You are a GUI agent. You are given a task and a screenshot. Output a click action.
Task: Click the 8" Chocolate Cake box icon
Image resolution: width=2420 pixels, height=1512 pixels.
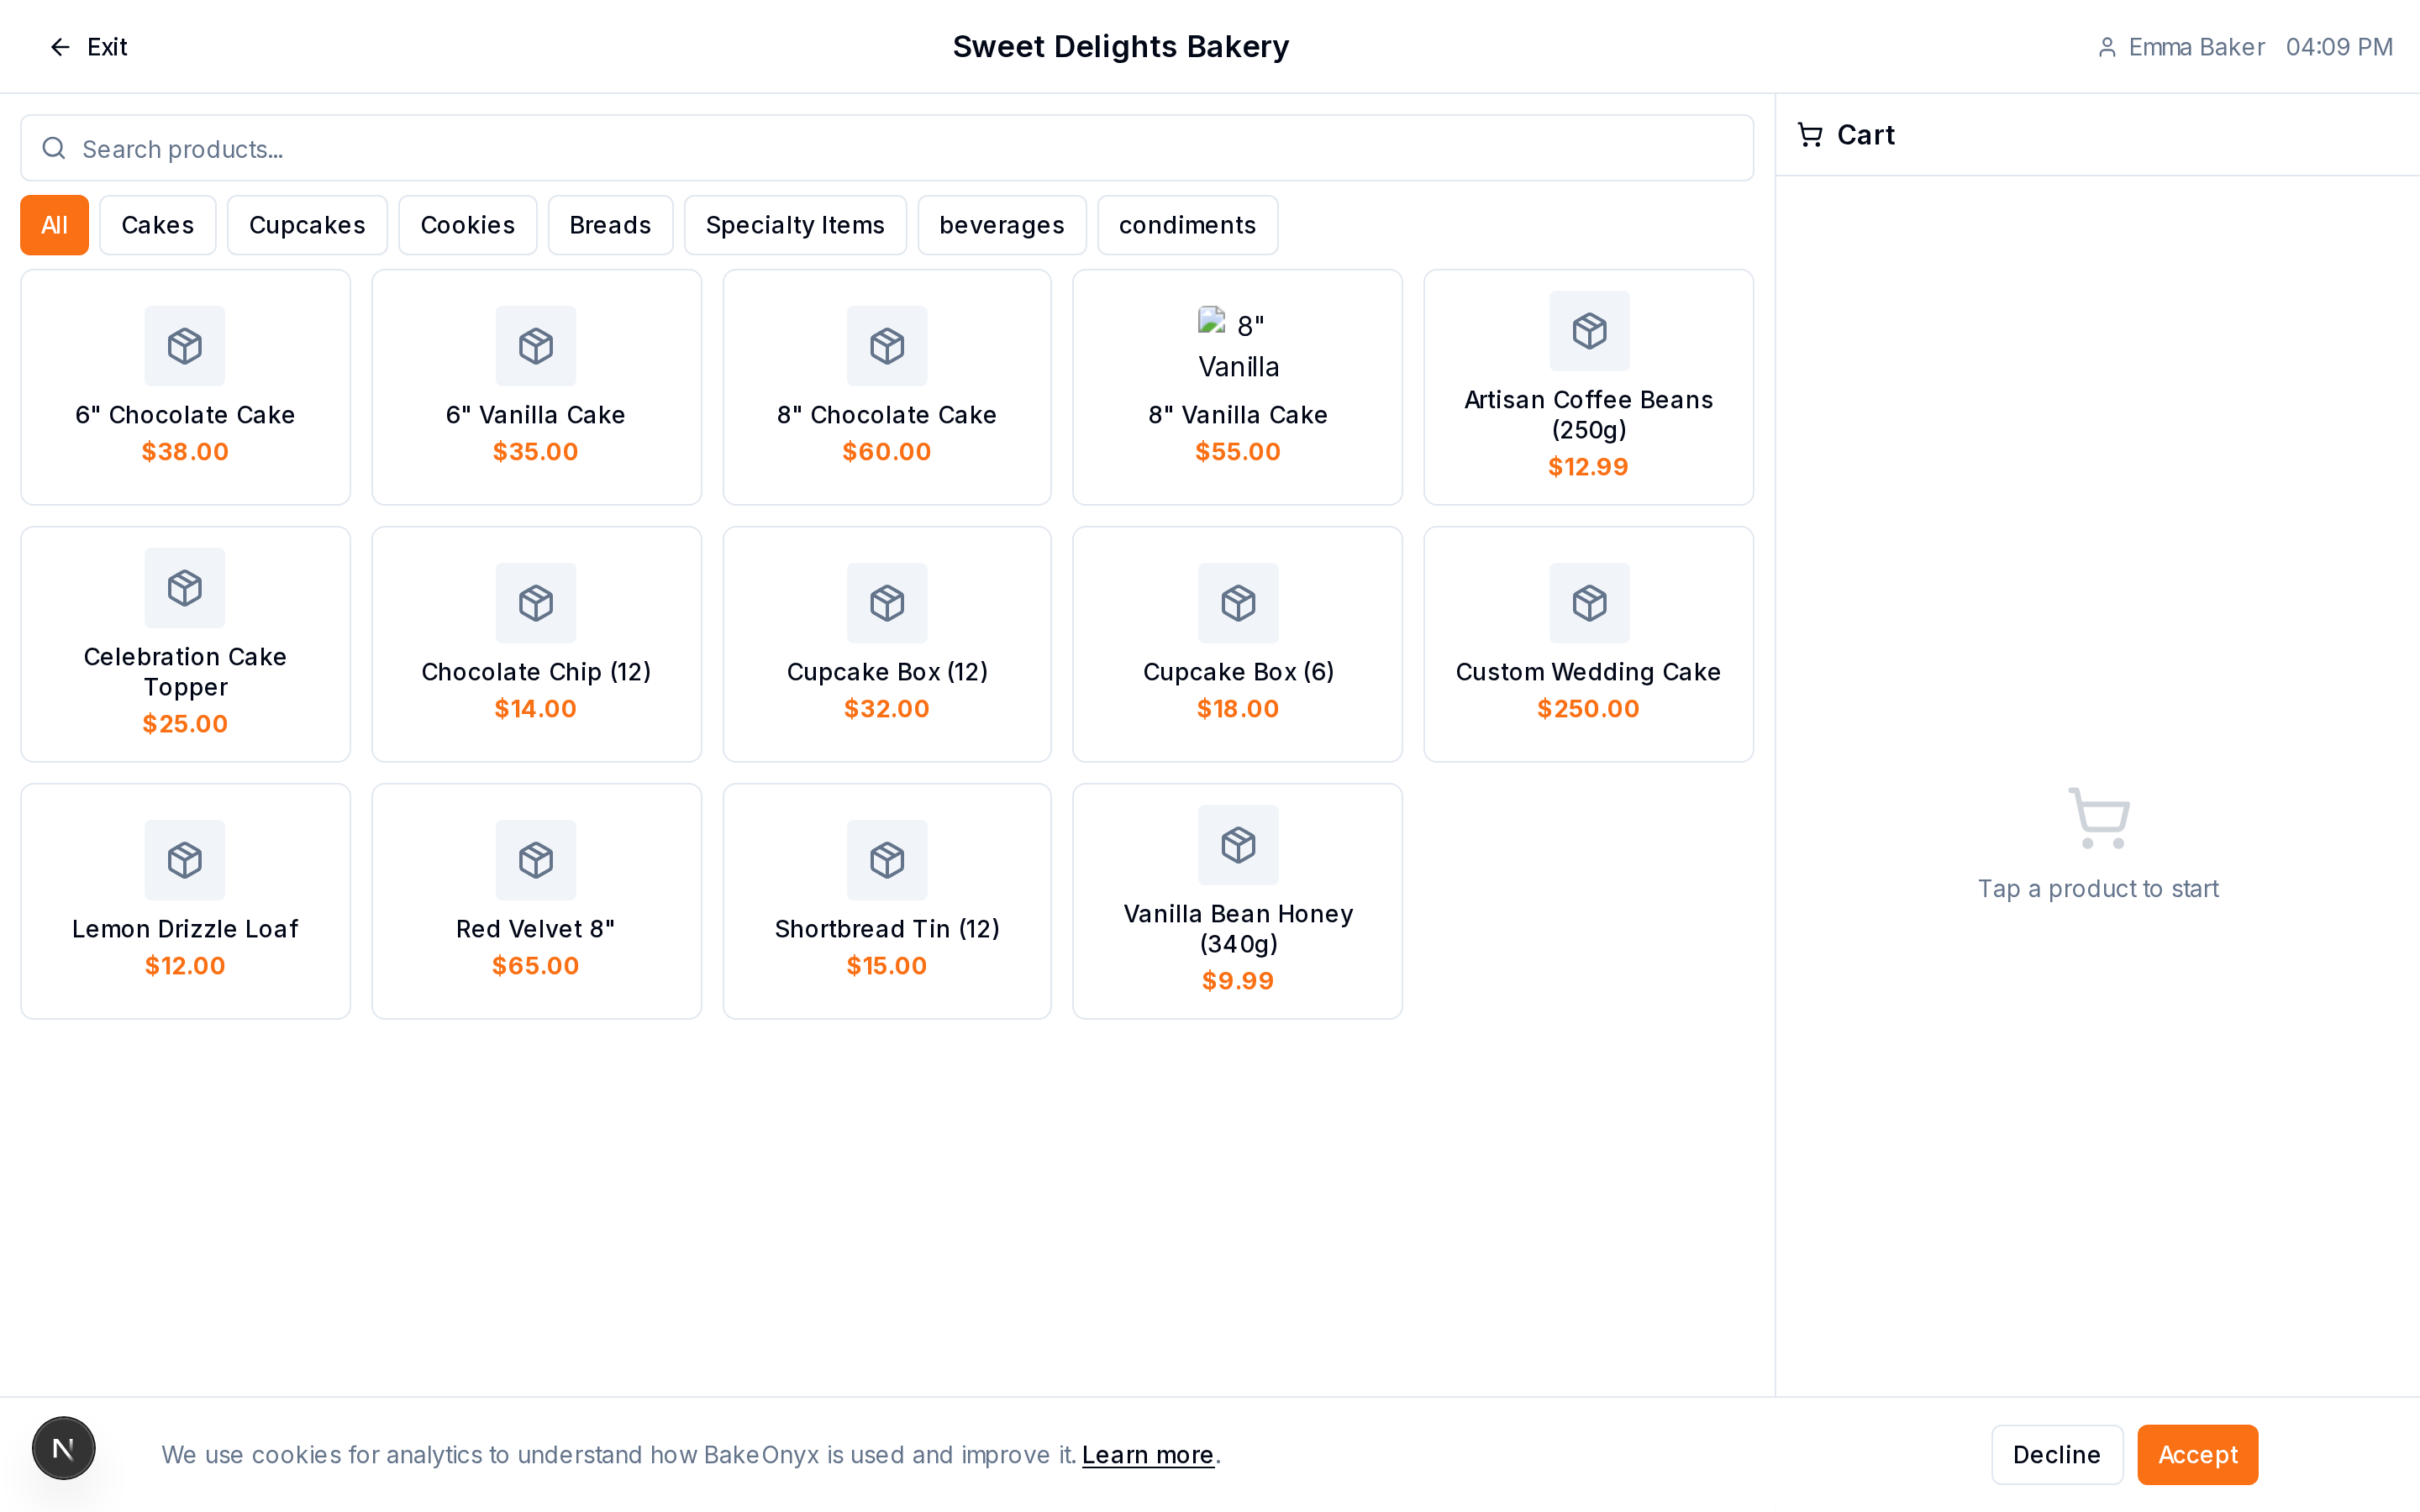click(x=887, y=346)
